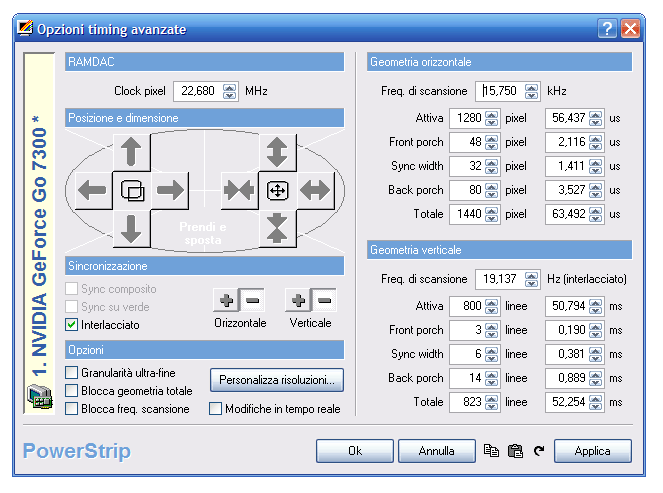Image resolution: width=663 pixels, height=493 pixels.
Task: Click the paste timings clipboard icon
Action: (515, 451)
